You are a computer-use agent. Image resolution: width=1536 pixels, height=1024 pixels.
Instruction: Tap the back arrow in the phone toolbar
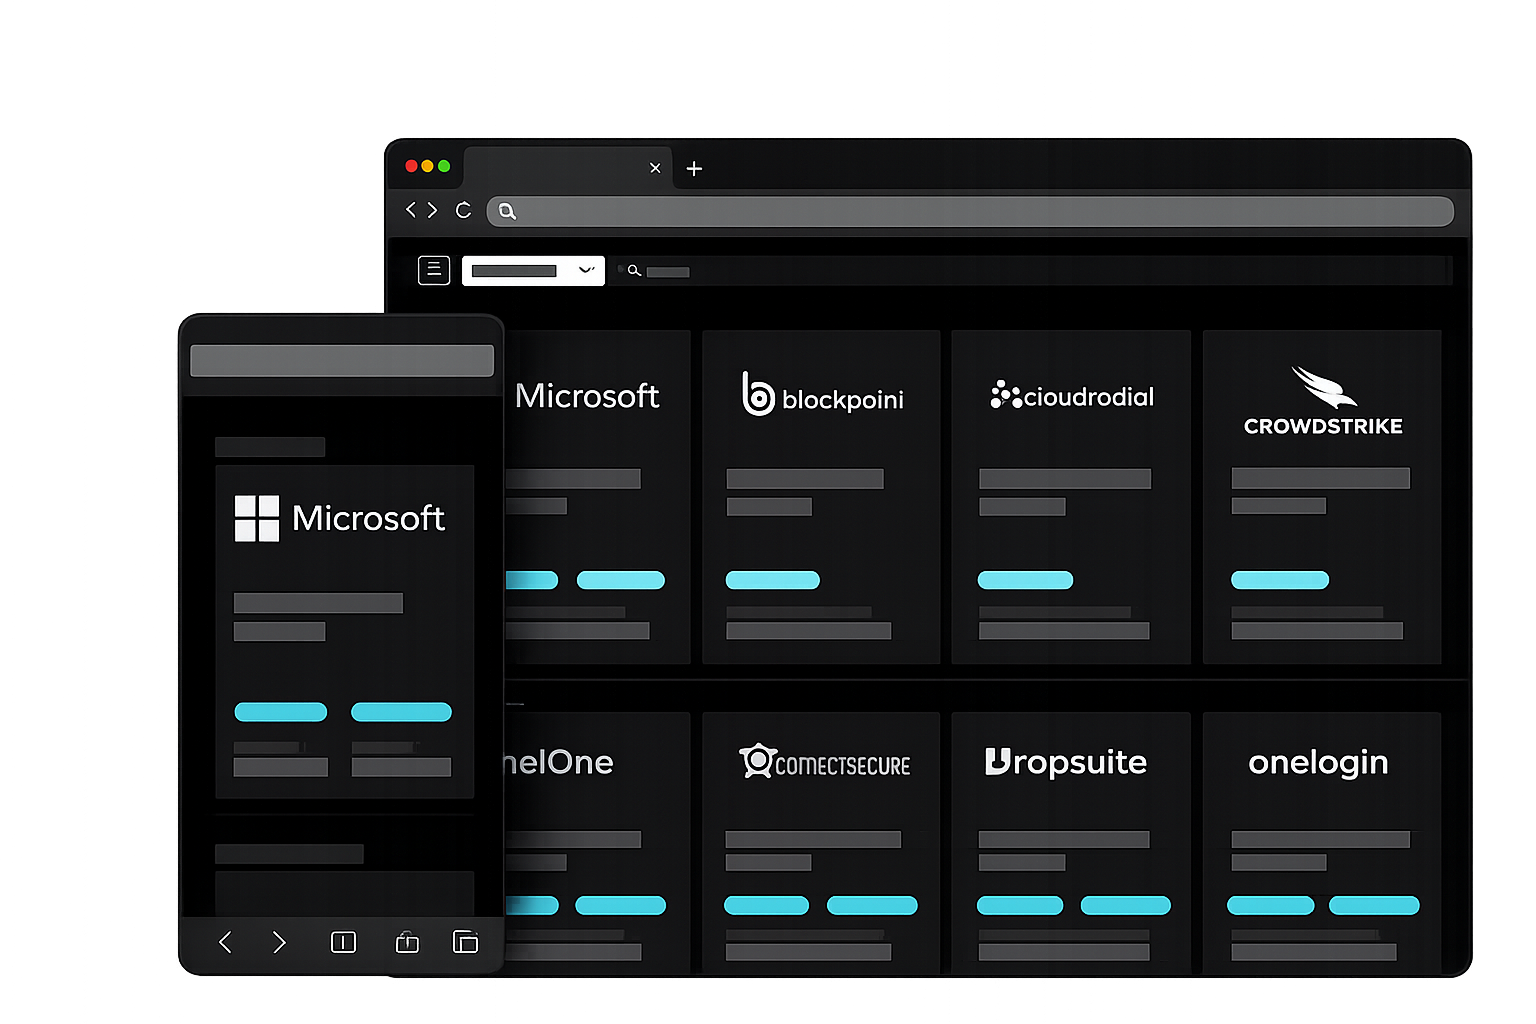point(225,942)
